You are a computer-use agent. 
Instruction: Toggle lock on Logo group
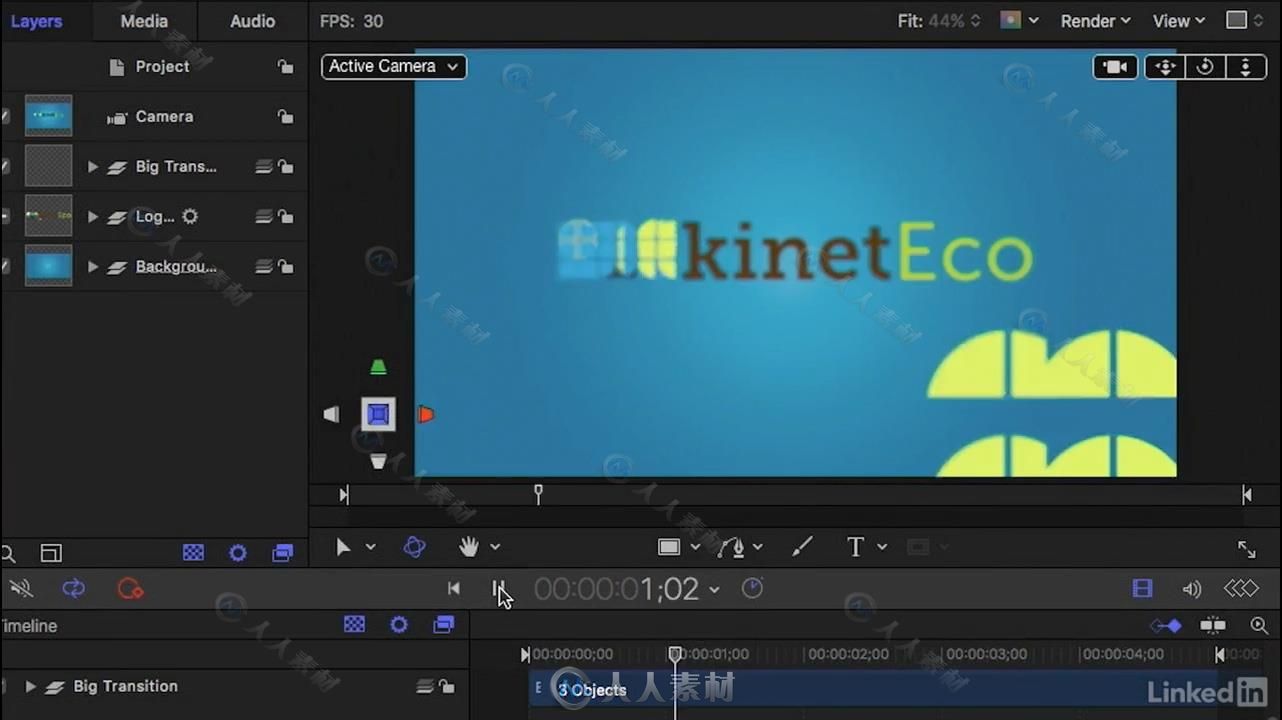pyautogui.click(x=286, y=217)
